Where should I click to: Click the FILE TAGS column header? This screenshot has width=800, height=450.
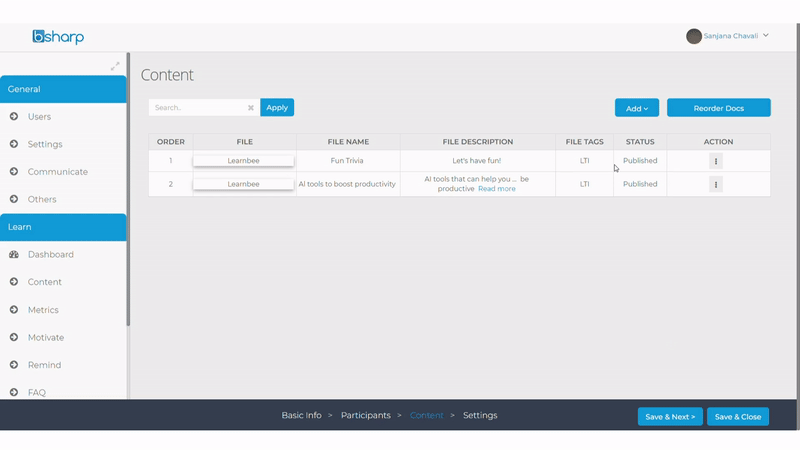(x=584, y=142)
